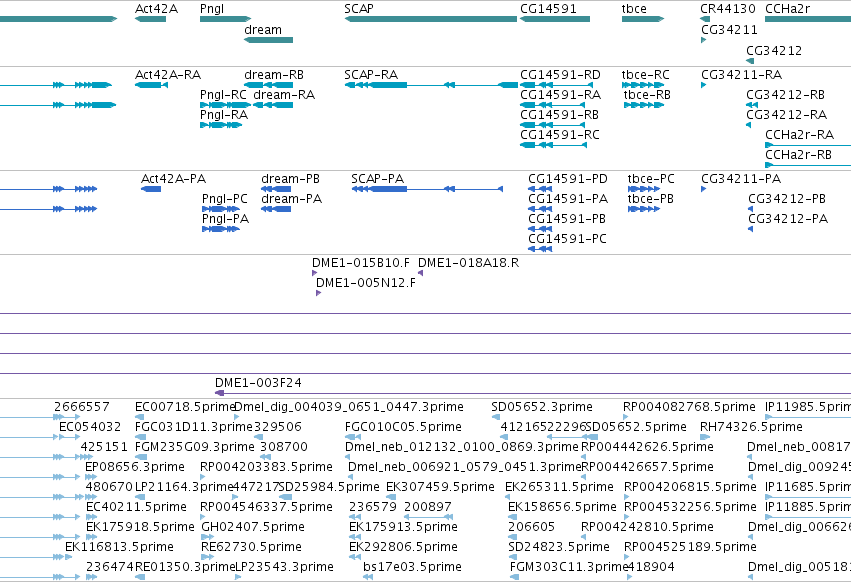Click the CG34212-PA protein label
Screen dimensions: 851x582
point(788,219)
